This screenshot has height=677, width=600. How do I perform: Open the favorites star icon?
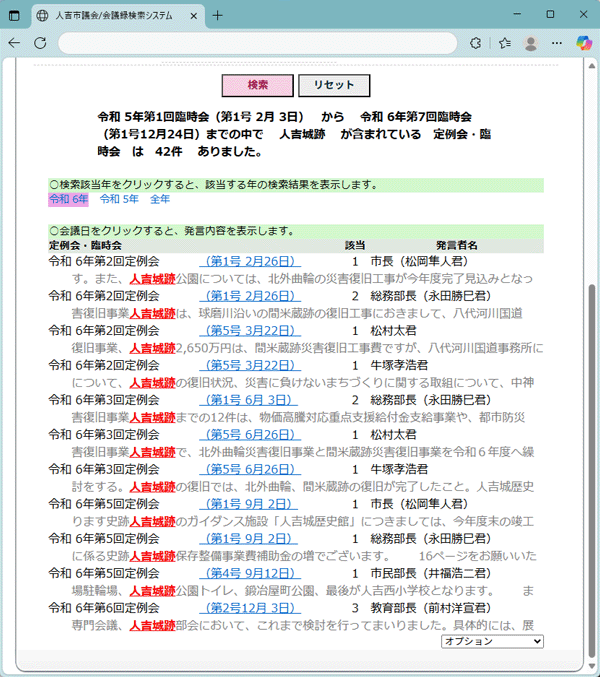504,43
